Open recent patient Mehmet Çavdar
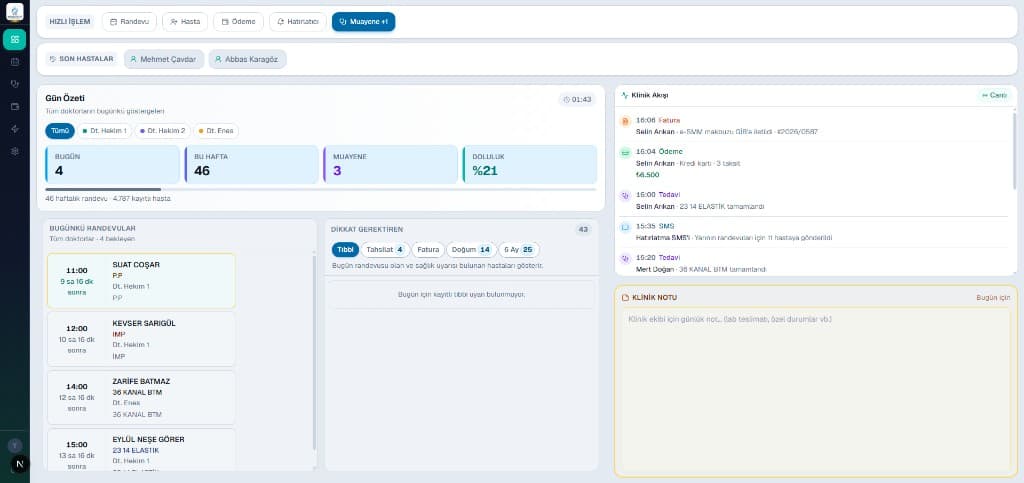This screenshot has height=483, width=1024. tap(164, 59)
